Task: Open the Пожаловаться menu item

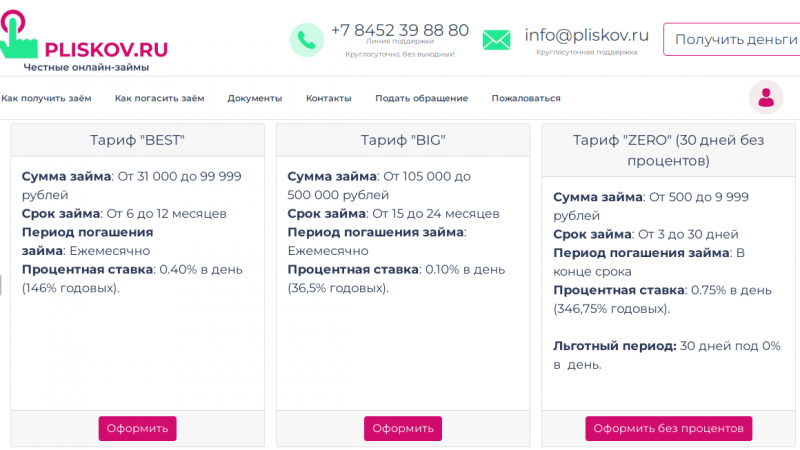Action: pos(526,98)
